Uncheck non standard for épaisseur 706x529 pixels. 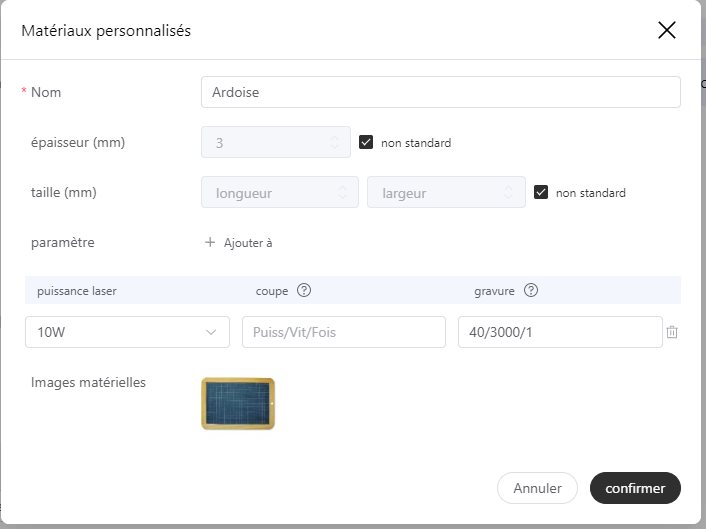point(366,142)
